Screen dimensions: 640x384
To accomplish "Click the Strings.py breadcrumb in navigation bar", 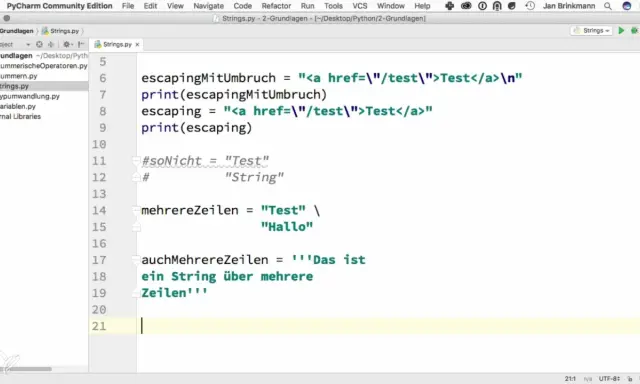I will [x=60, y=31].
